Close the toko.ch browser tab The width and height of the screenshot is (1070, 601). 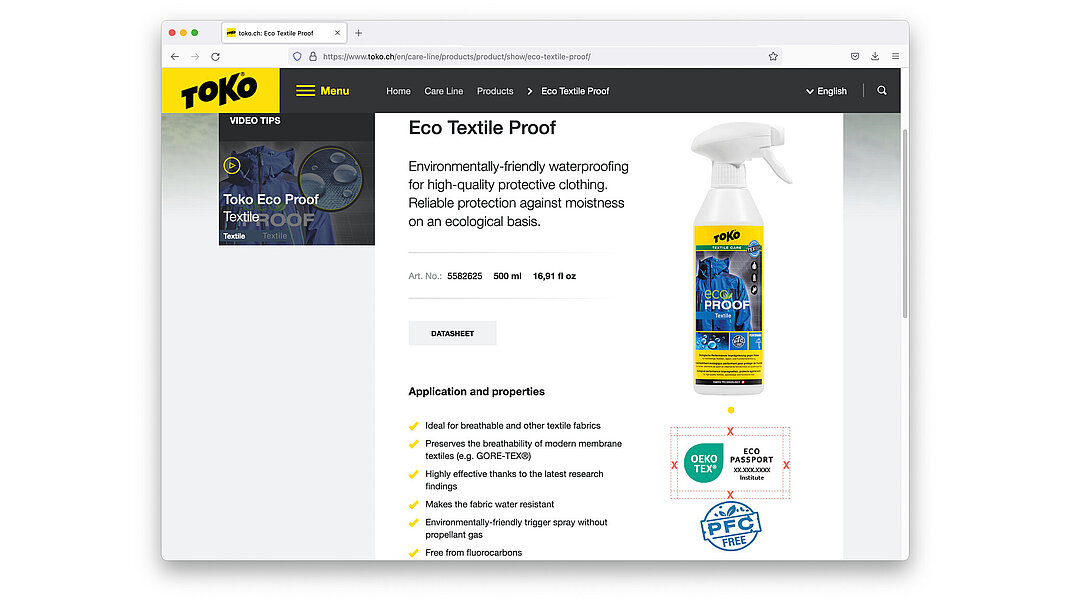pyautogui.click(x=337, y=33)
